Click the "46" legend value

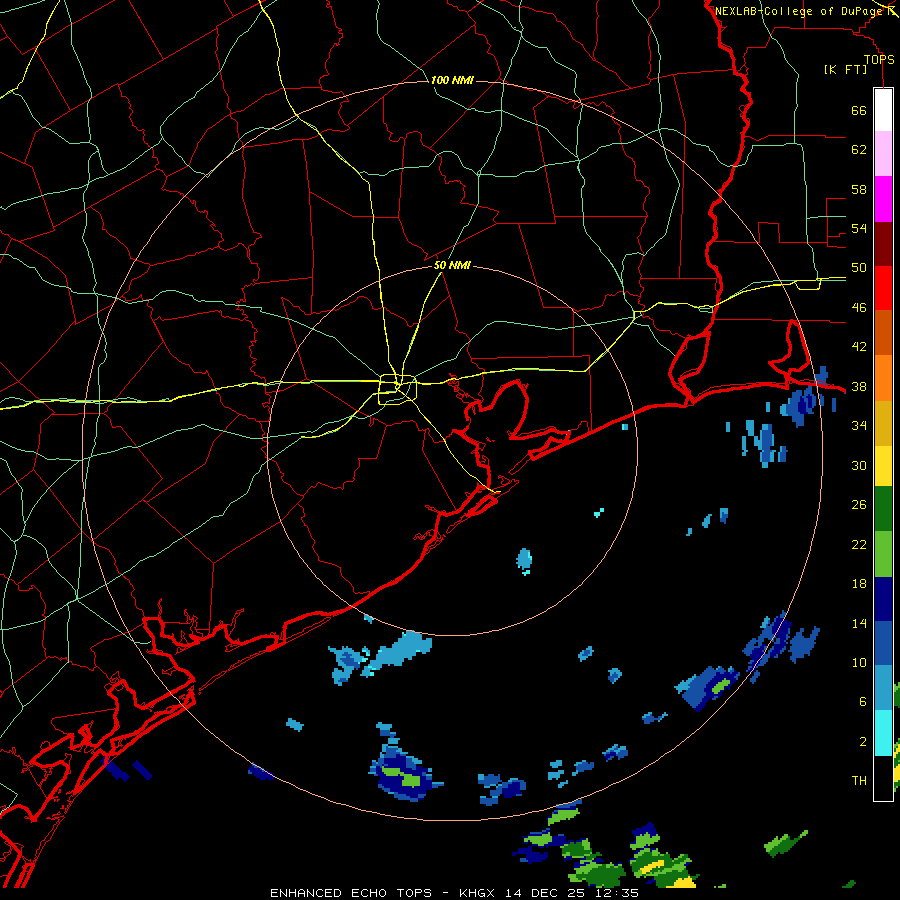point(859,308)
